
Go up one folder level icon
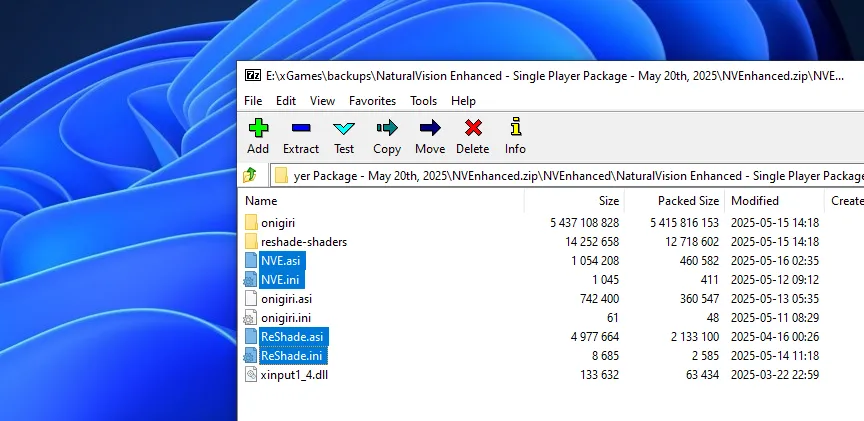[251, 176]
